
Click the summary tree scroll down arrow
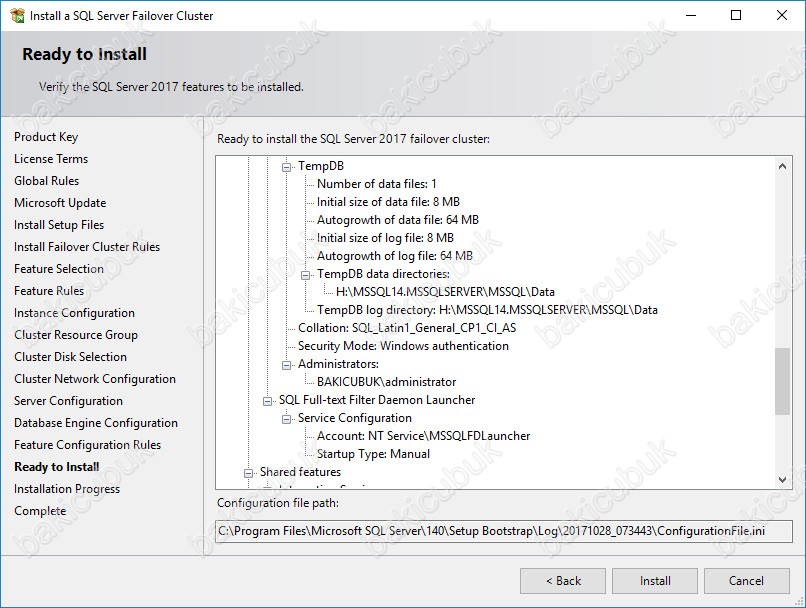tap(782, 480)
